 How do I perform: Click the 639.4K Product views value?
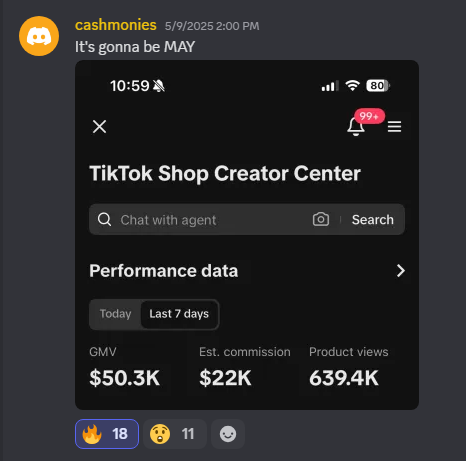pos(344,378)
